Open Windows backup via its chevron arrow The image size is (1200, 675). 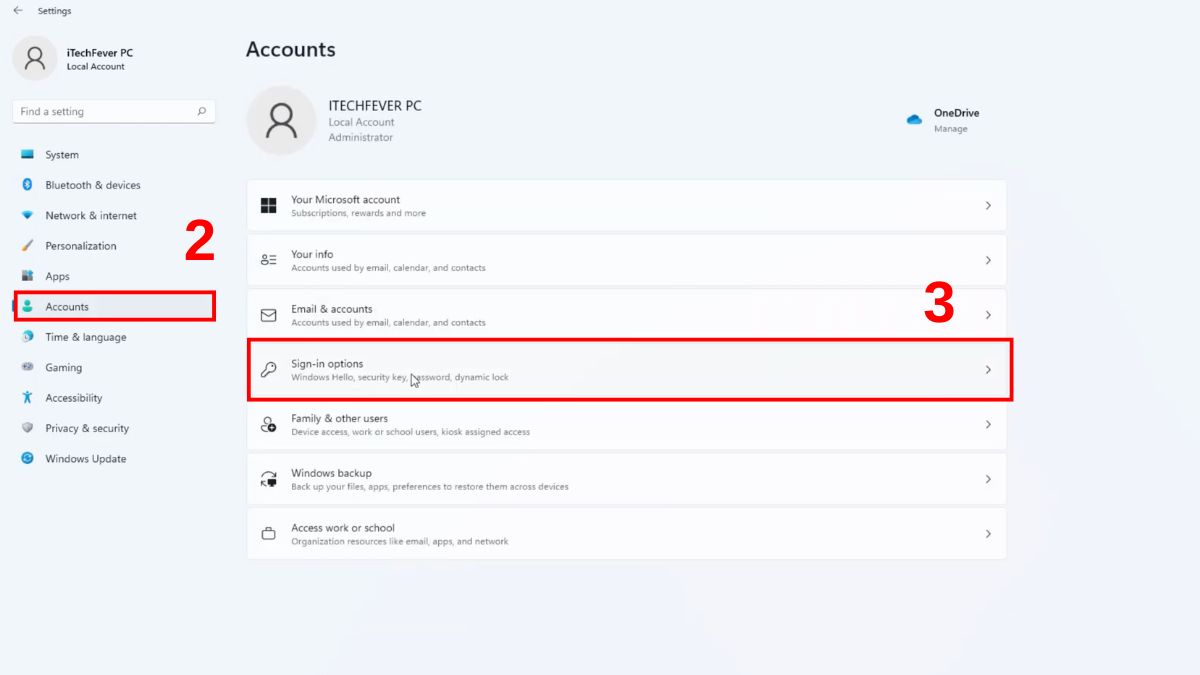coord(988,479)
